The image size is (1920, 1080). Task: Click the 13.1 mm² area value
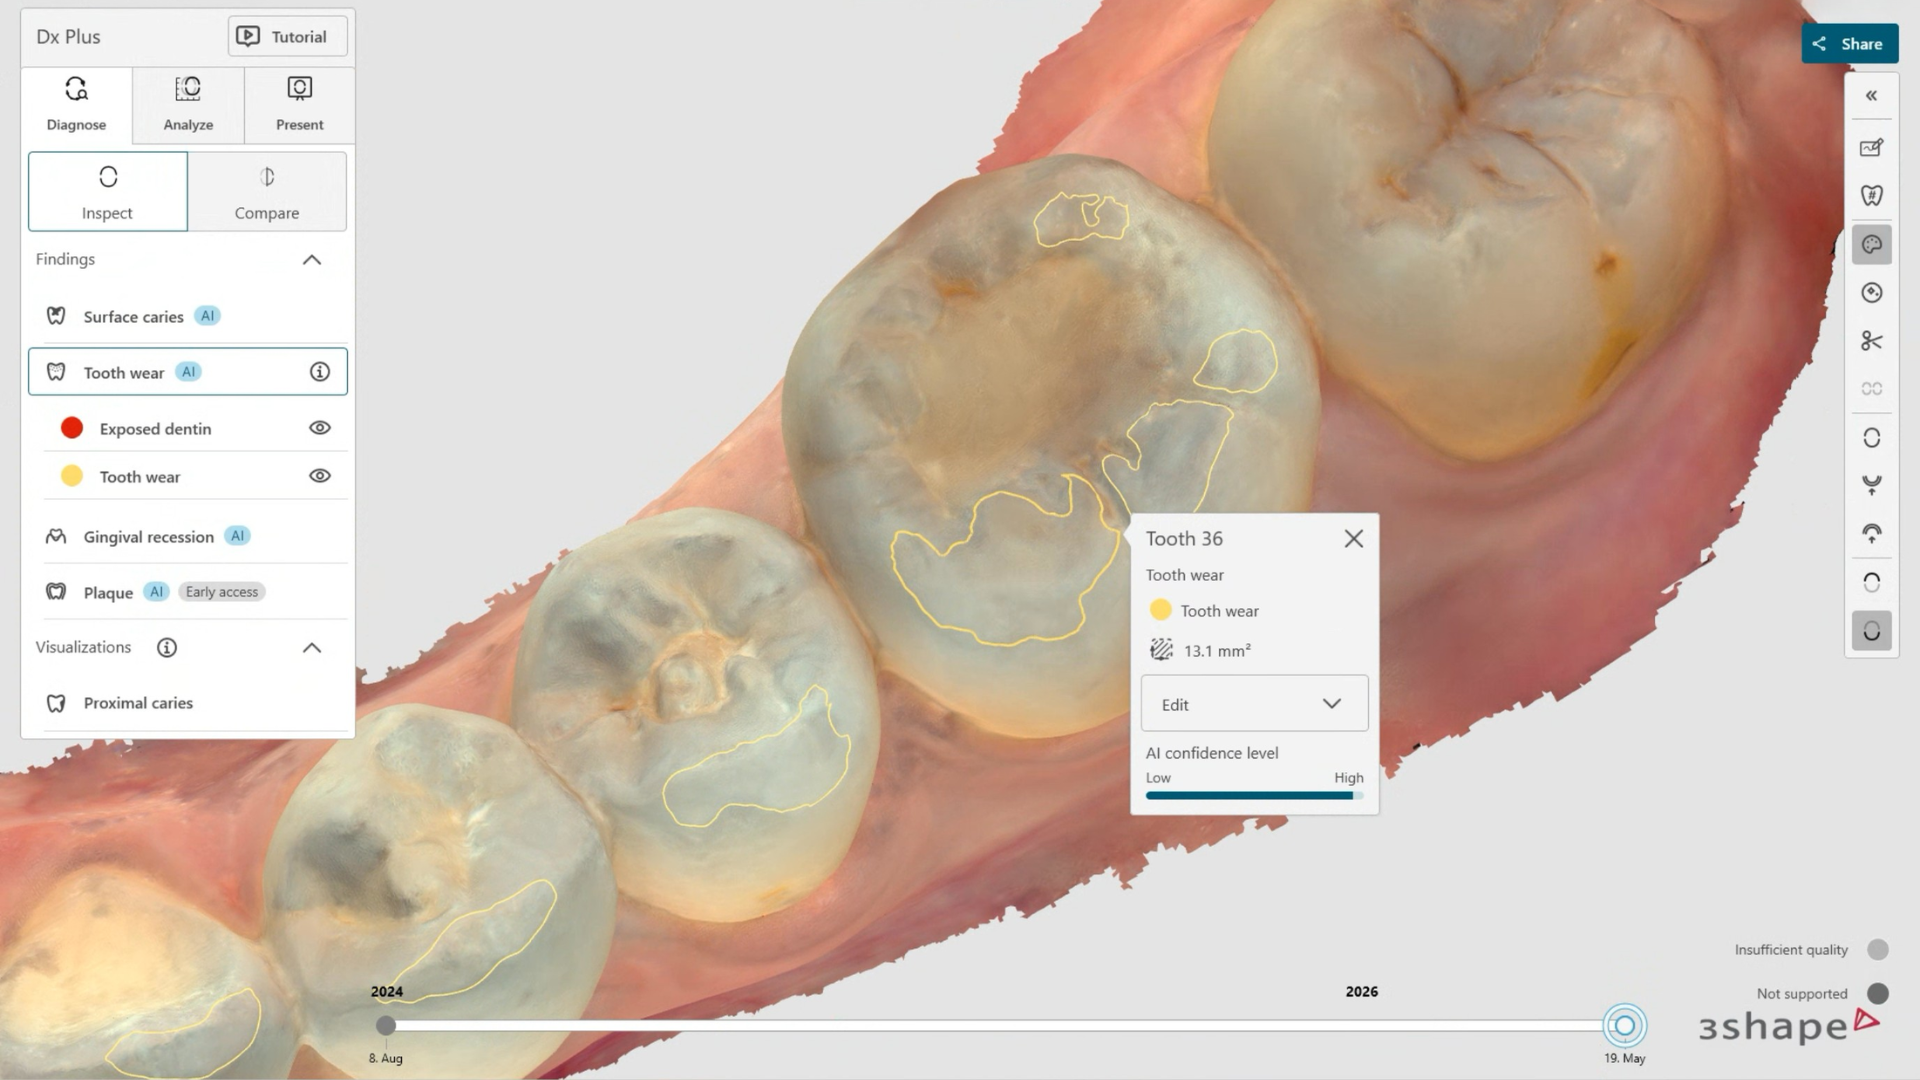point(1217,651)
